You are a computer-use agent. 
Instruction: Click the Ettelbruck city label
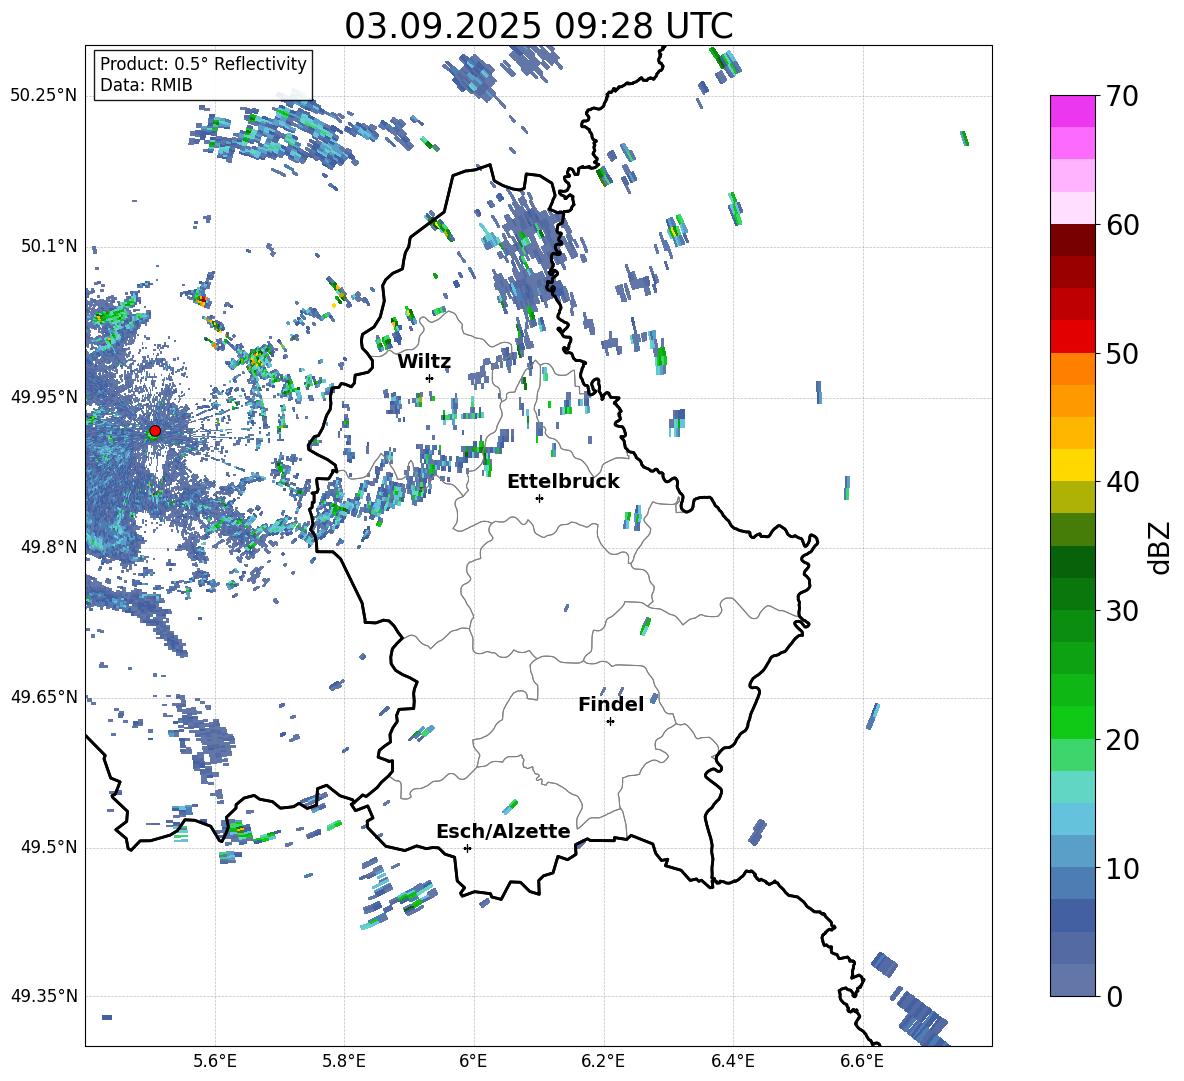(563, 482)
